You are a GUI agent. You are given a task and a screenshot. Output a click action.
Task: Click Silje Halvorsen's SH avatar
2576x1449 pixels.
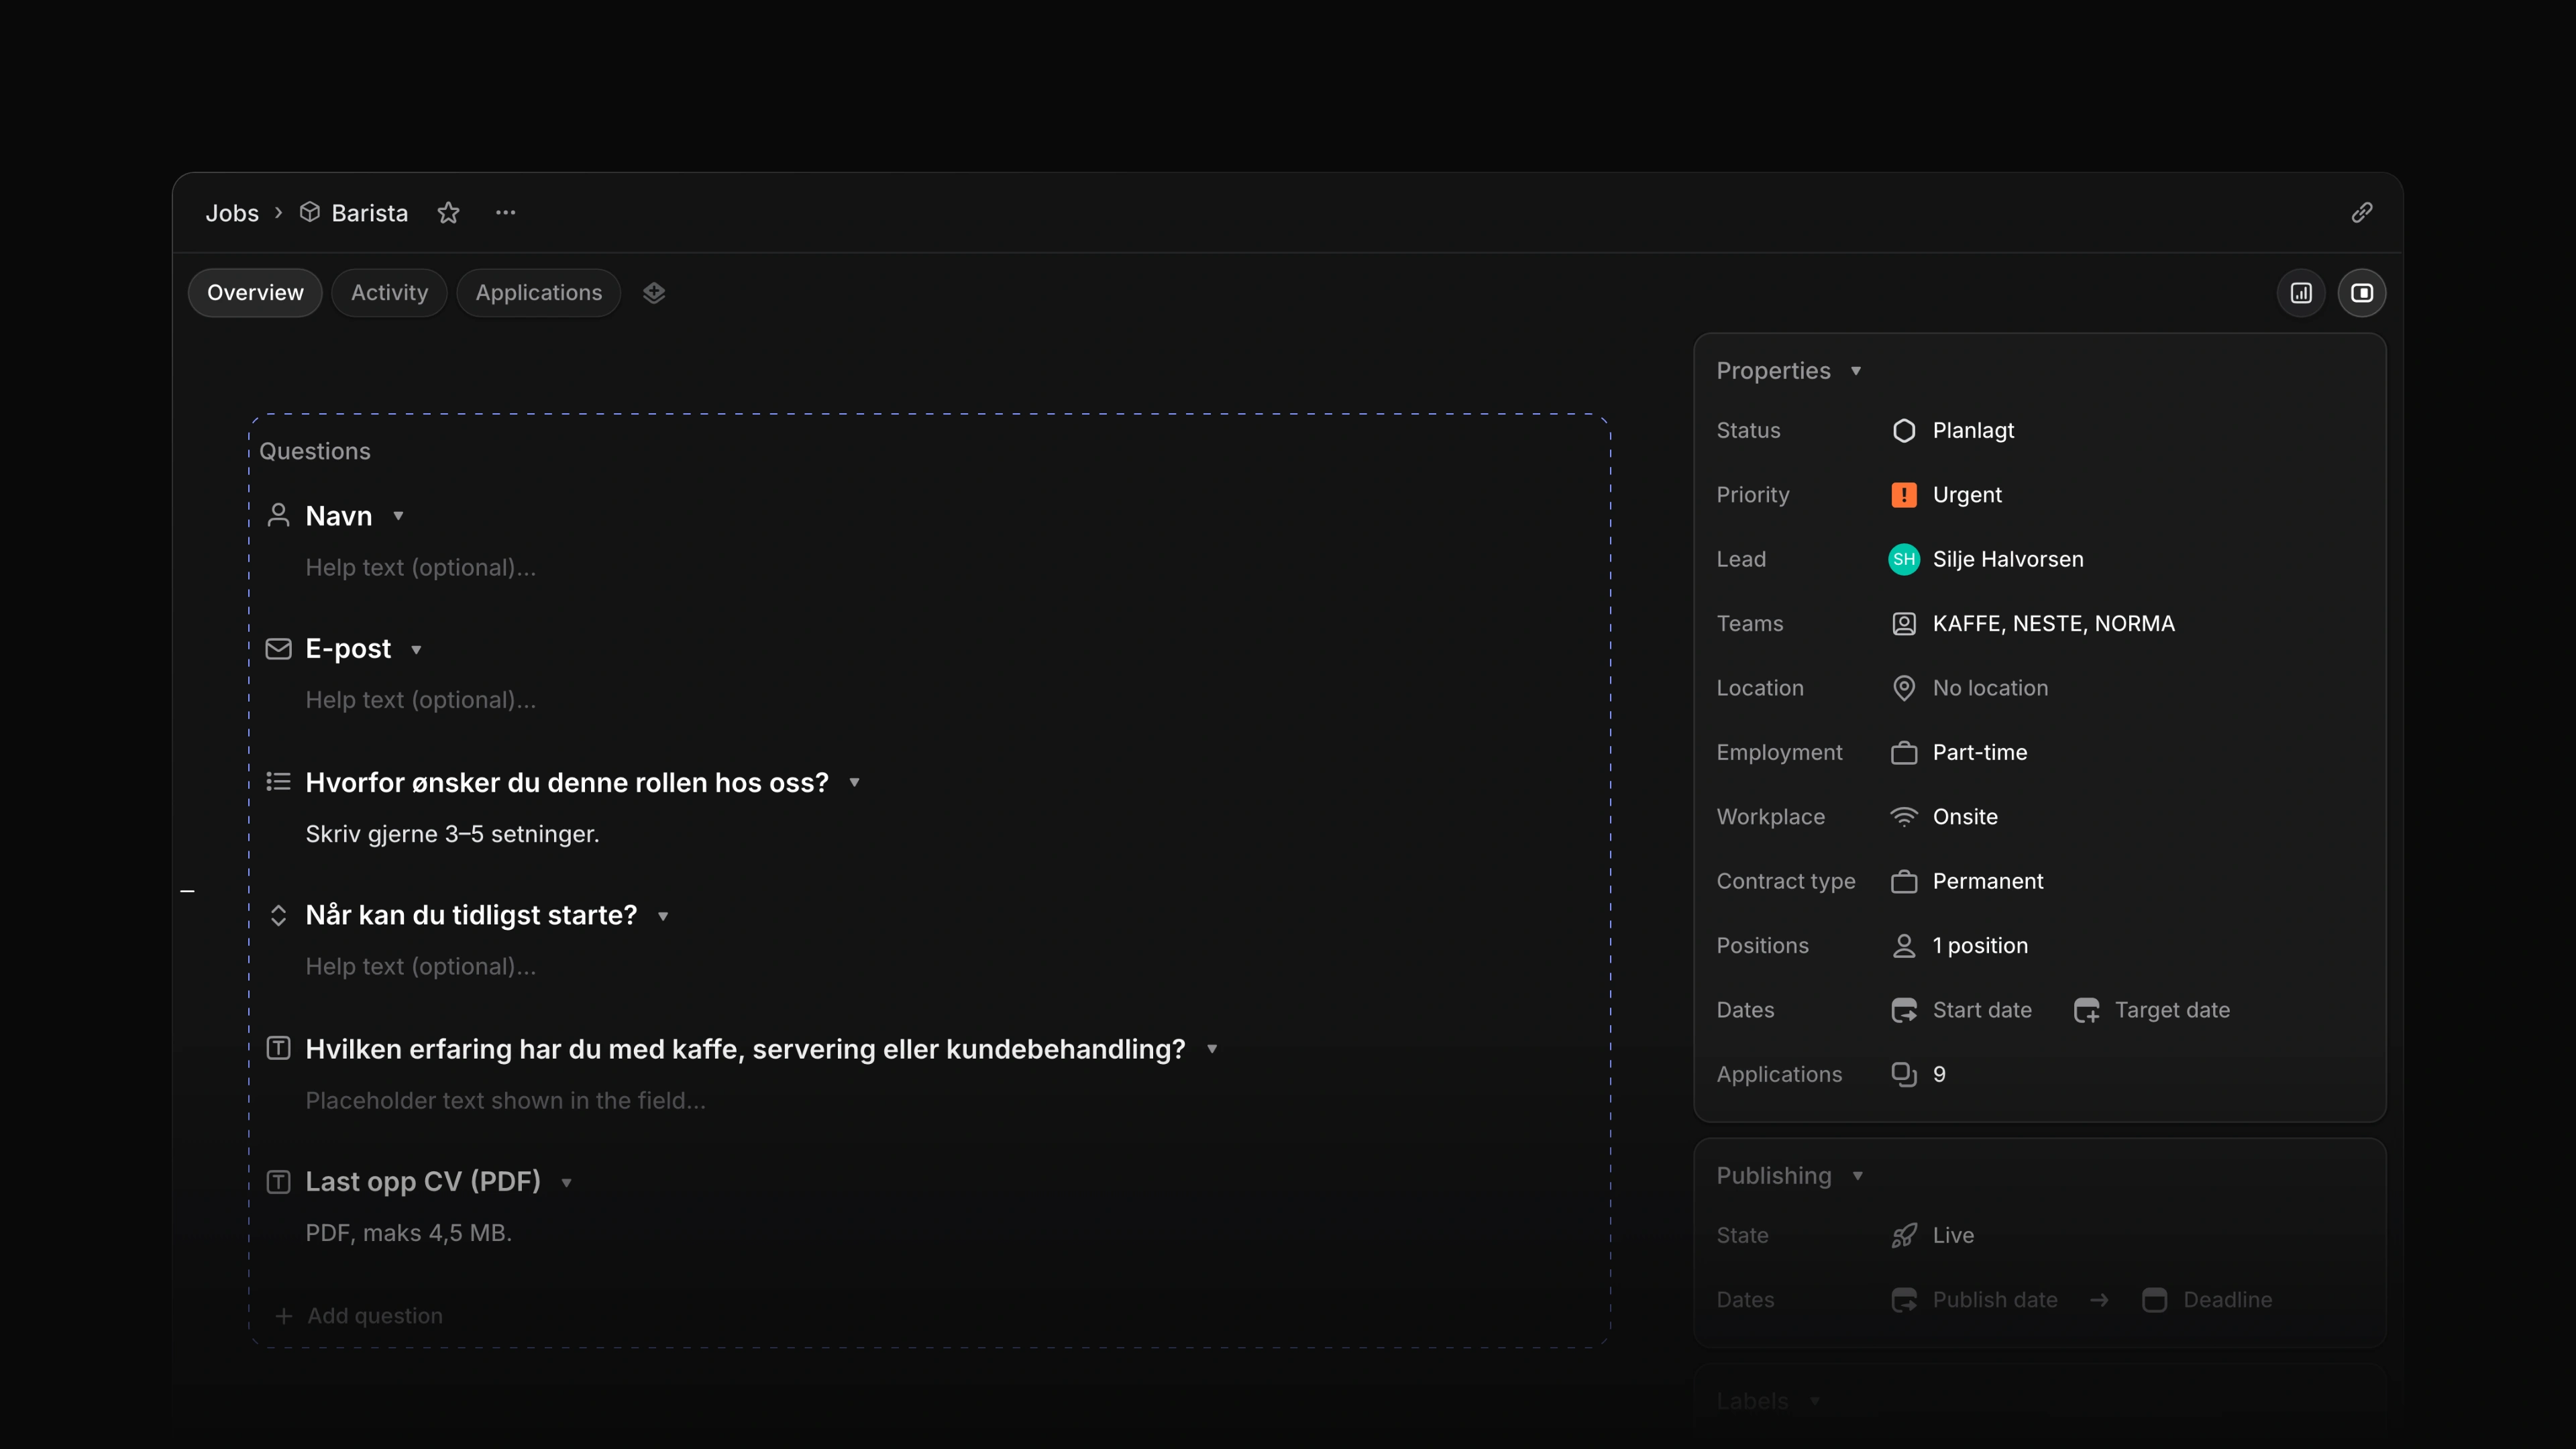[1904, 559]
